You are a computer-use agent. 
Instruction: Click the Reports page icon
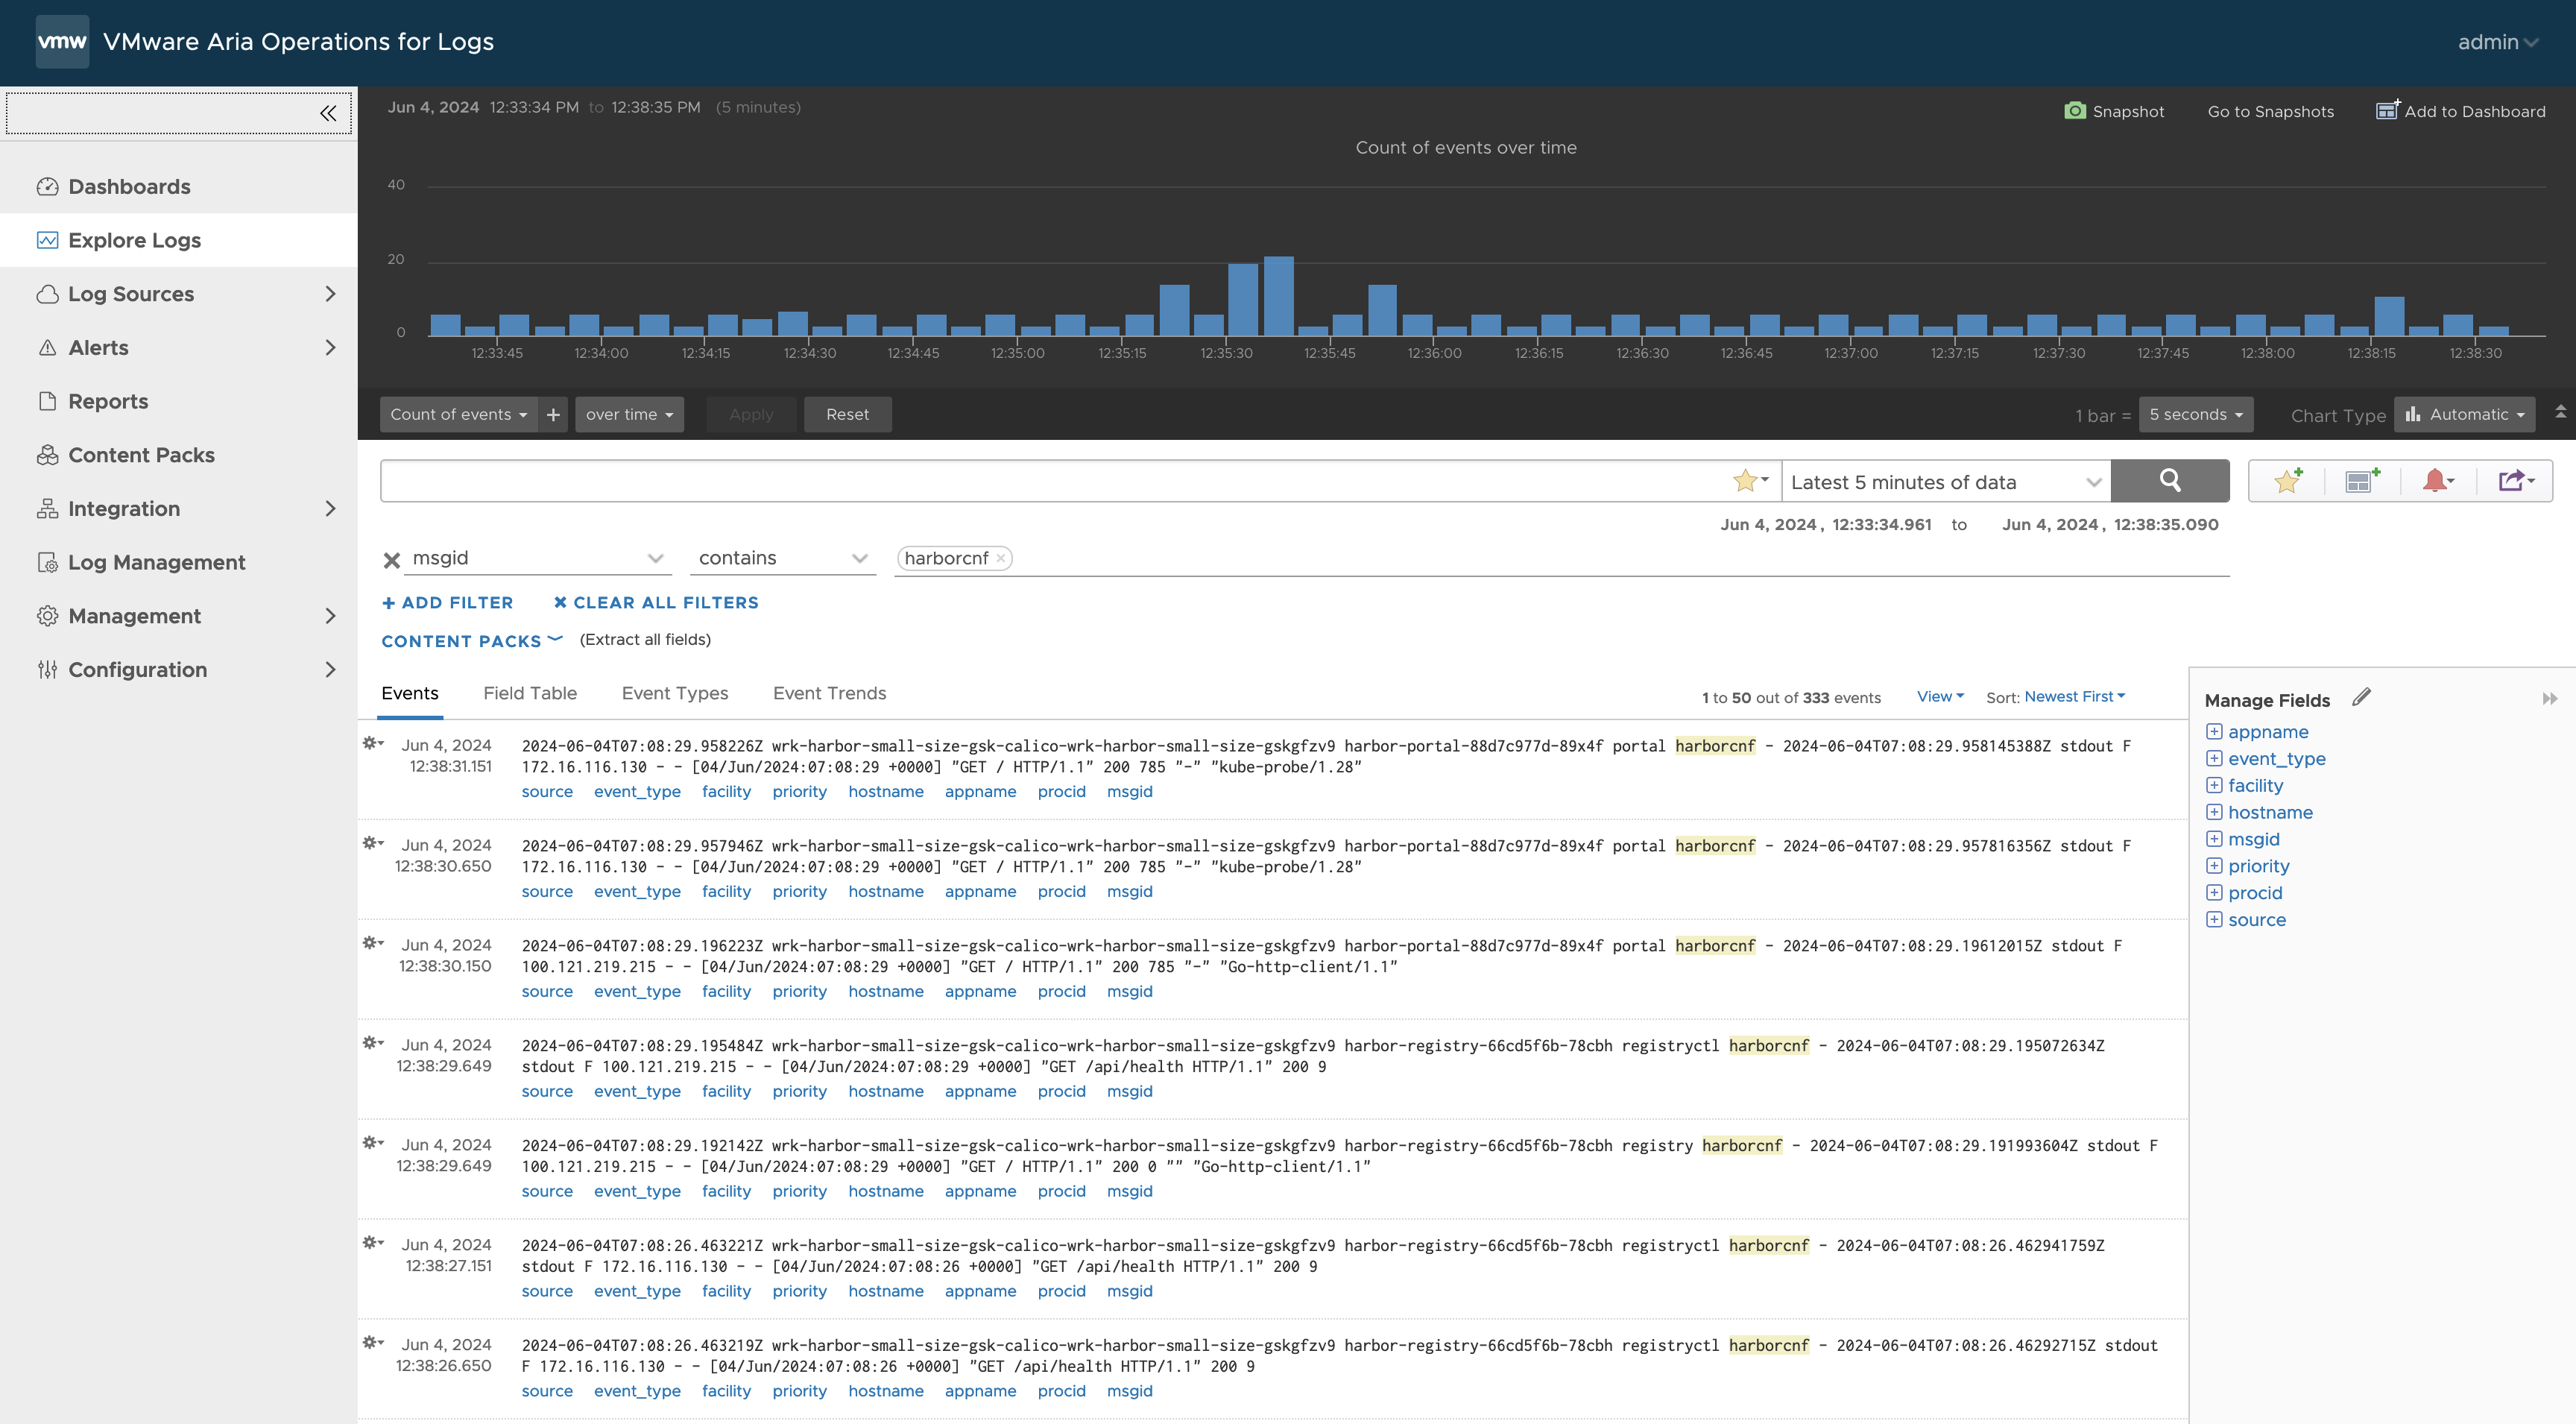(47, 401)
